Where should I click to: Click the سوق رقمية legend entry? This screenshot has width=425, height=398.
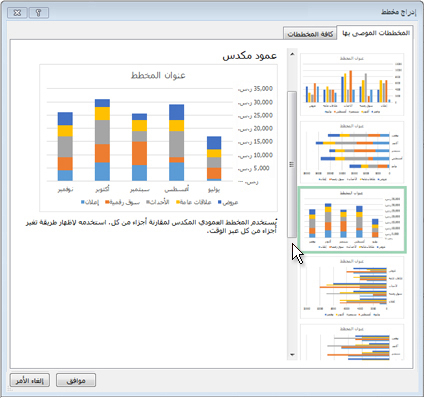tap(122, 202)
